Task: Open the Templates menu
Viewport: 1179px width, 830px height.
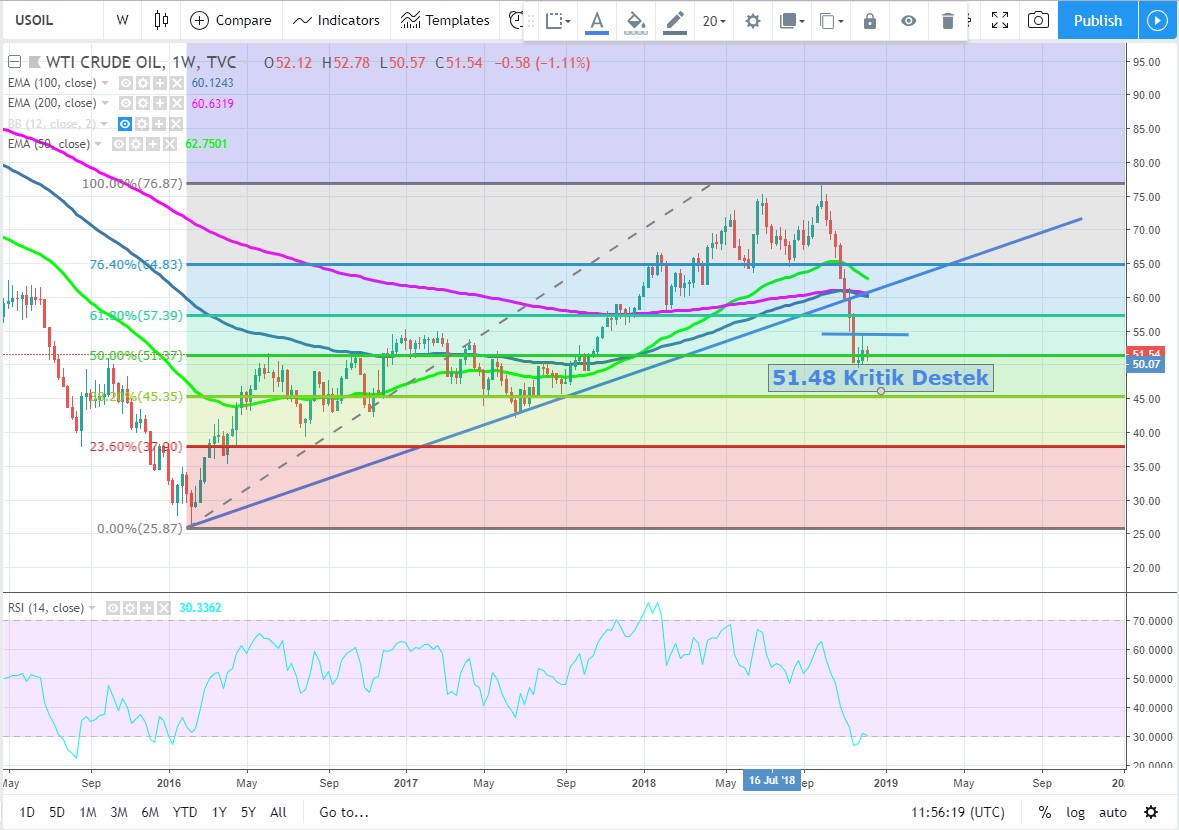Action: coord(445,20)
